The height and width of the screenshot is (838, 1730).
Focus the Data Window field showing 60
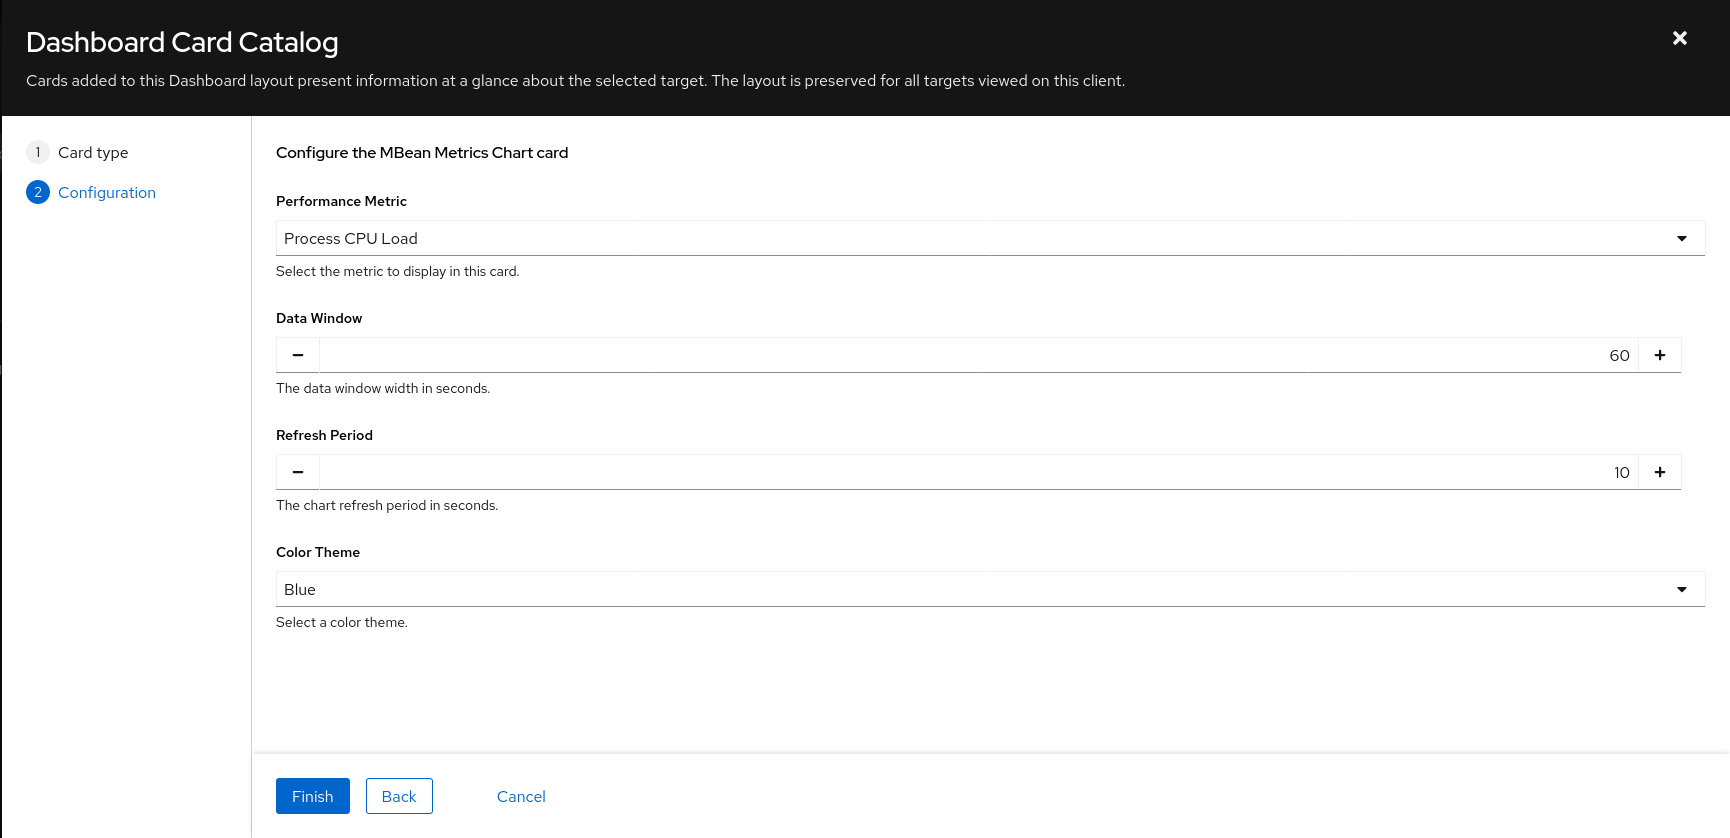[x=978, y=355]
